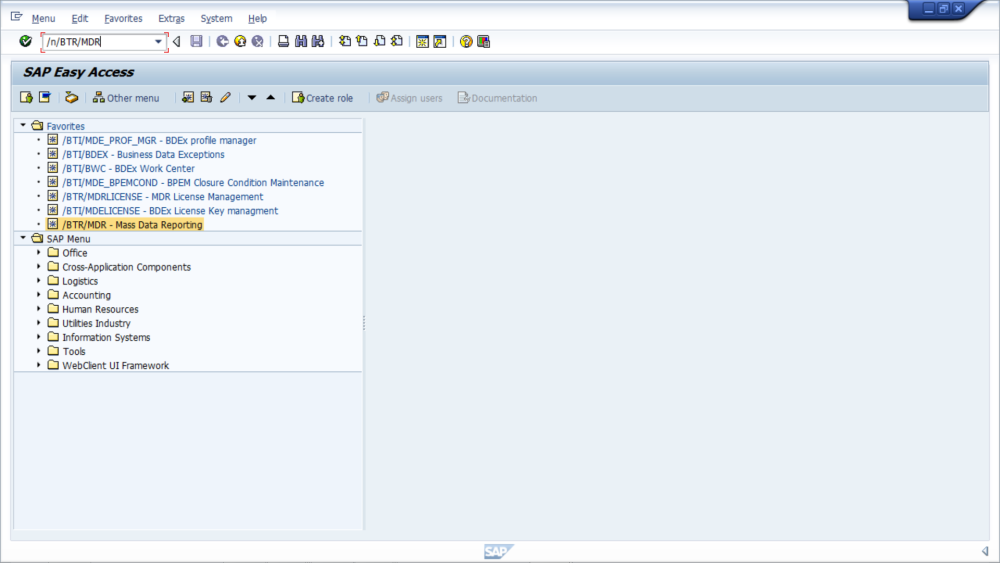Click the Print icon in toolbar
Image resolution: width=1000 pixels, height=563 pixels.
[283, 41]
